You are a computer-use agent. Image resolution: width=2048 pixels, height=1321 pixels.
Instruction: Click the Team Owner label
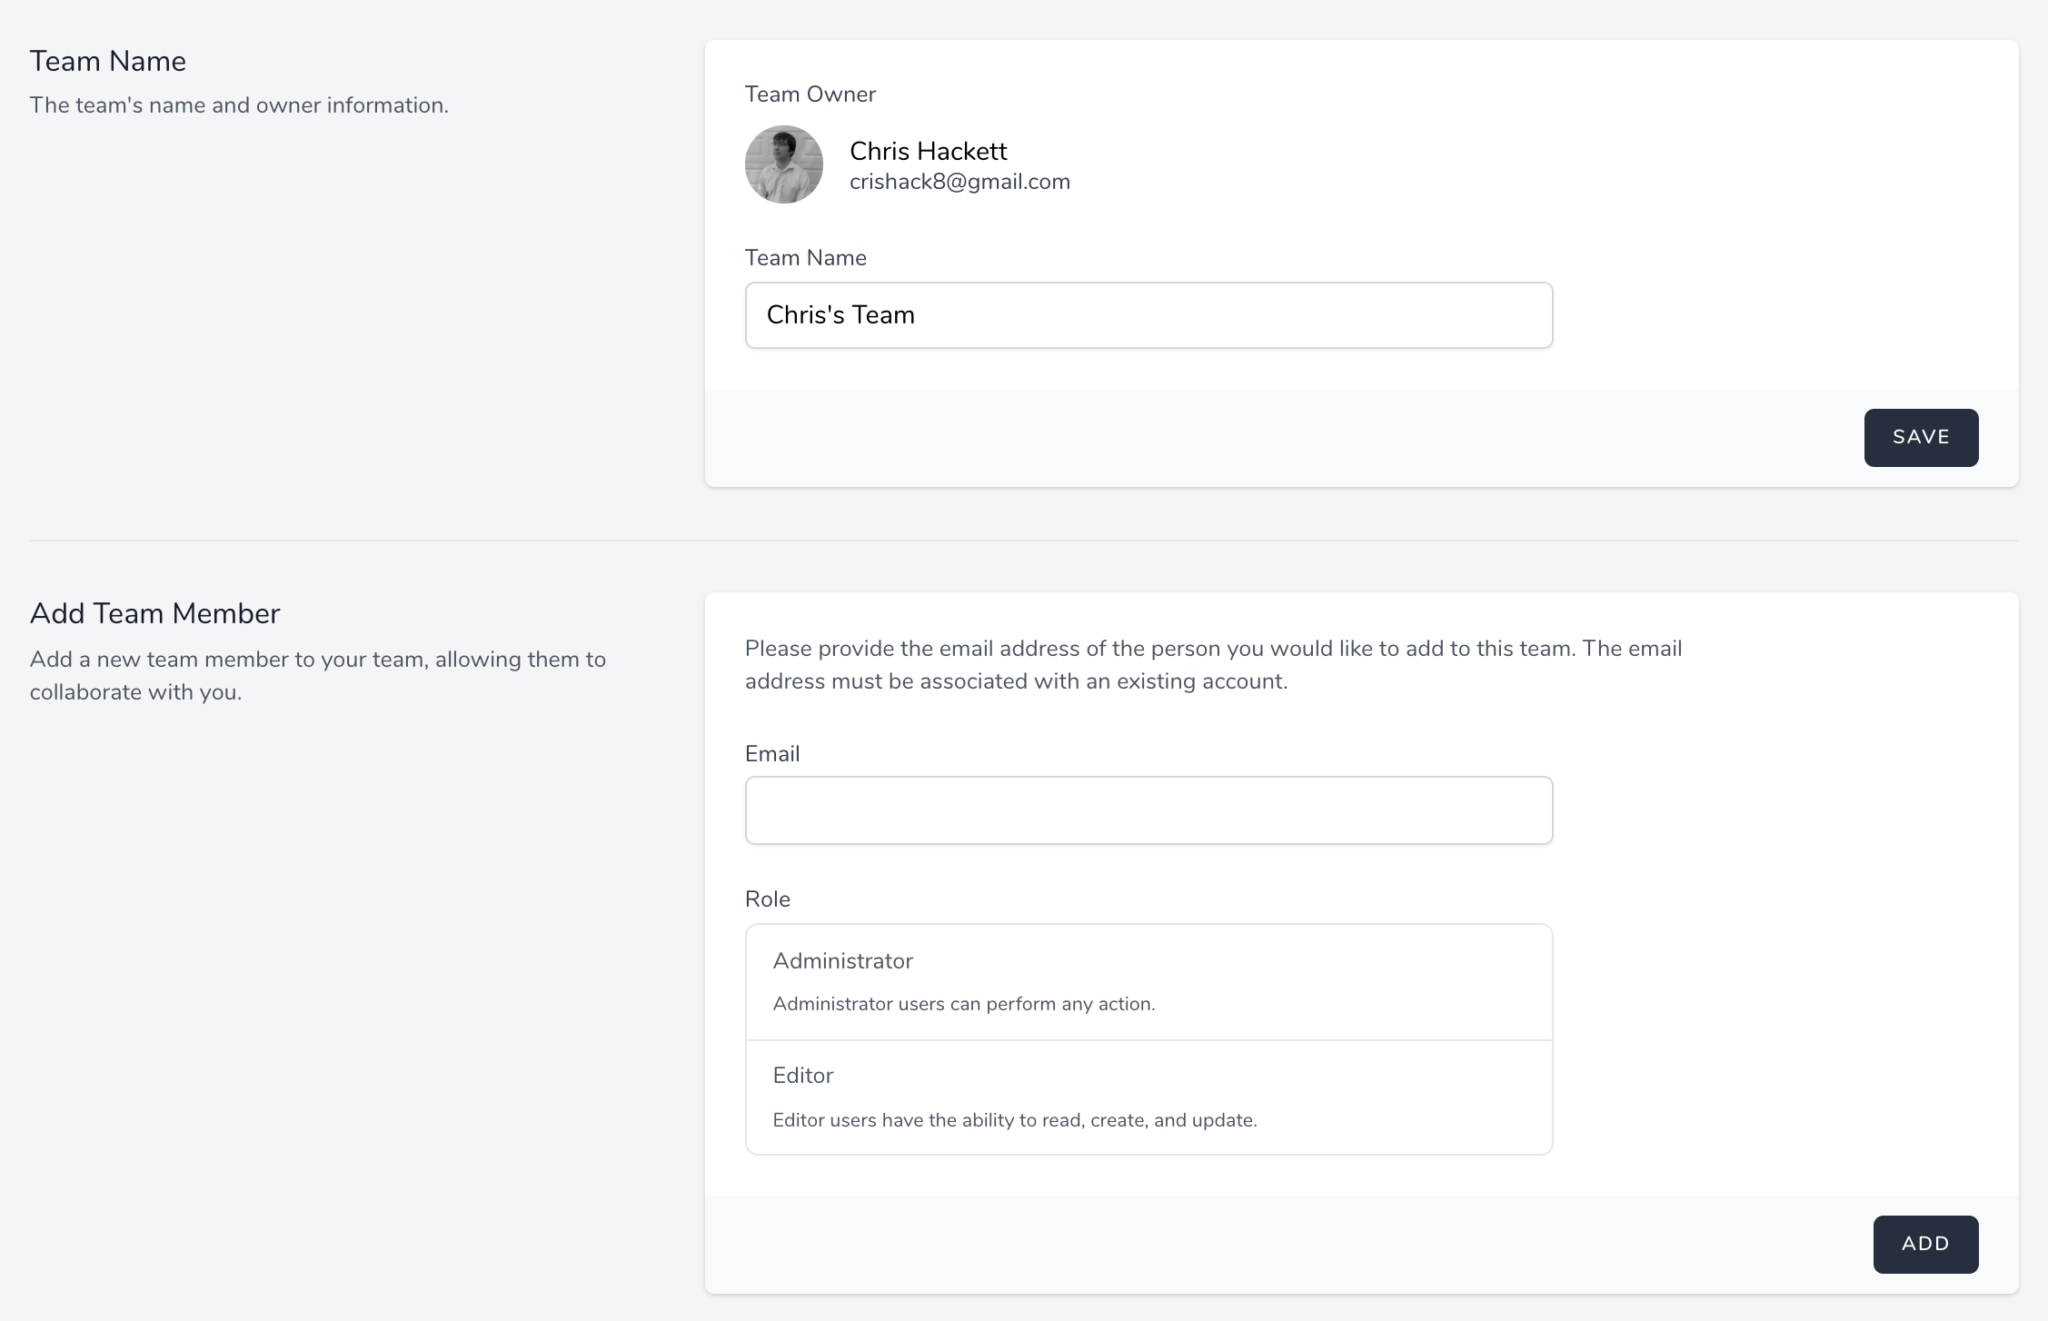tap(810, 94)
